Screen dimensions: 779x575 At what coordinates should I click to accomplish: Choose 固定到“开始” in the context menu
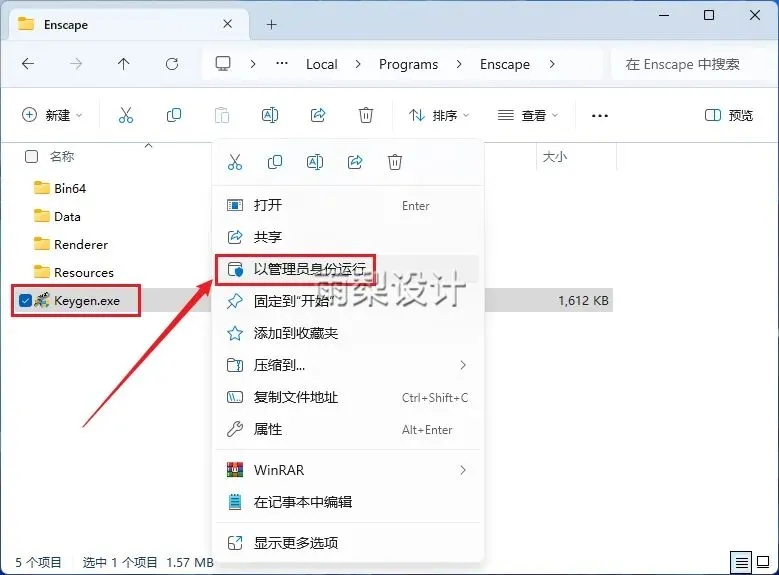347,301
